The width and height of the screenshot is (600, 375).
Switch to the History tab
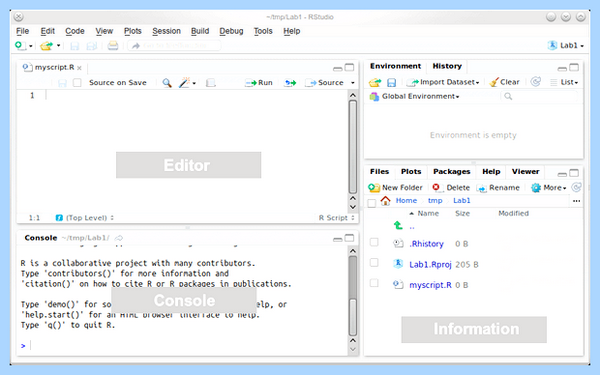pyautogui.click(x=447, y=66)
